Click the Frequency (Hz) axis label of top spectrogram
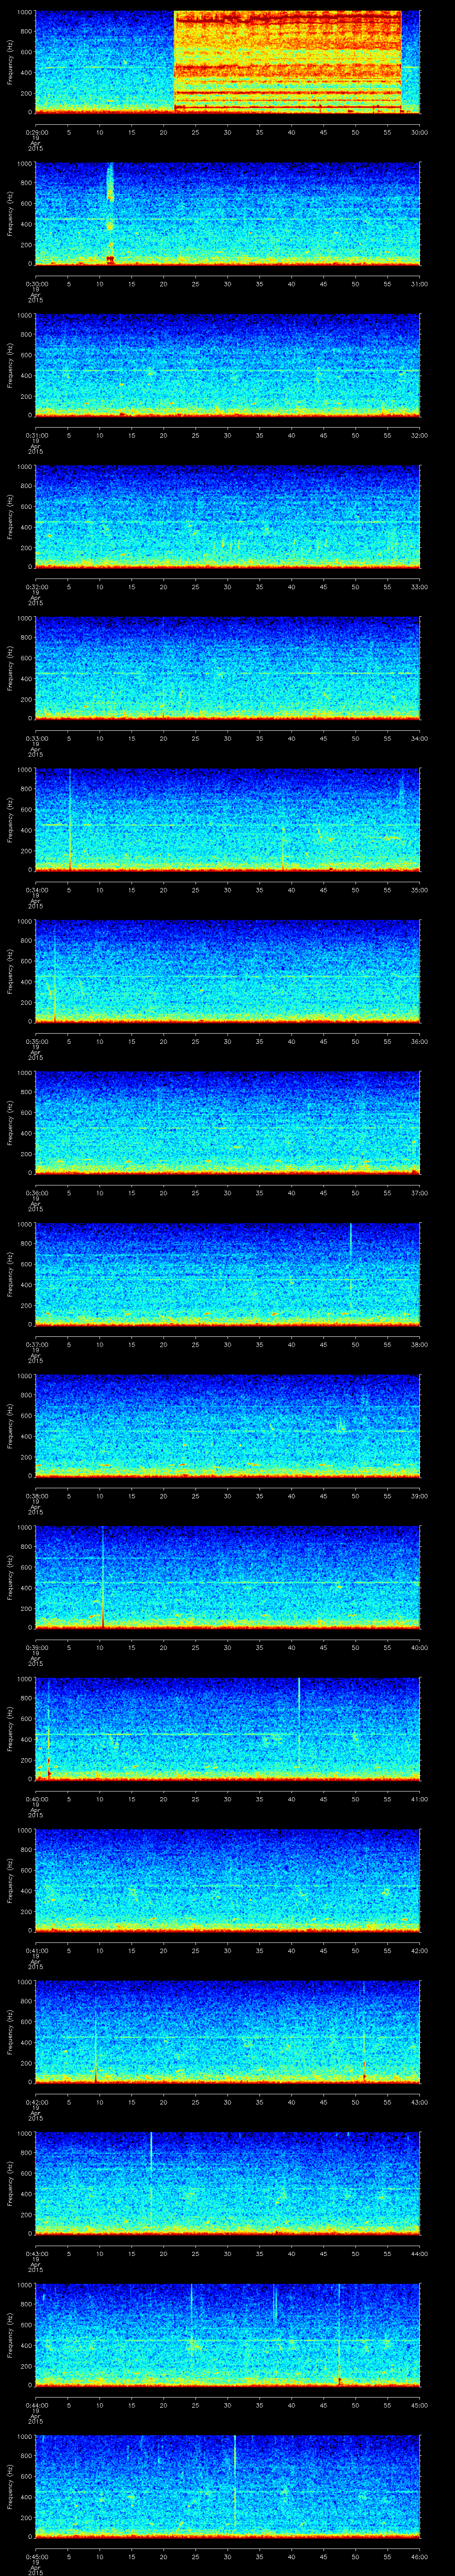455x2576 pixels. point(10,62)
